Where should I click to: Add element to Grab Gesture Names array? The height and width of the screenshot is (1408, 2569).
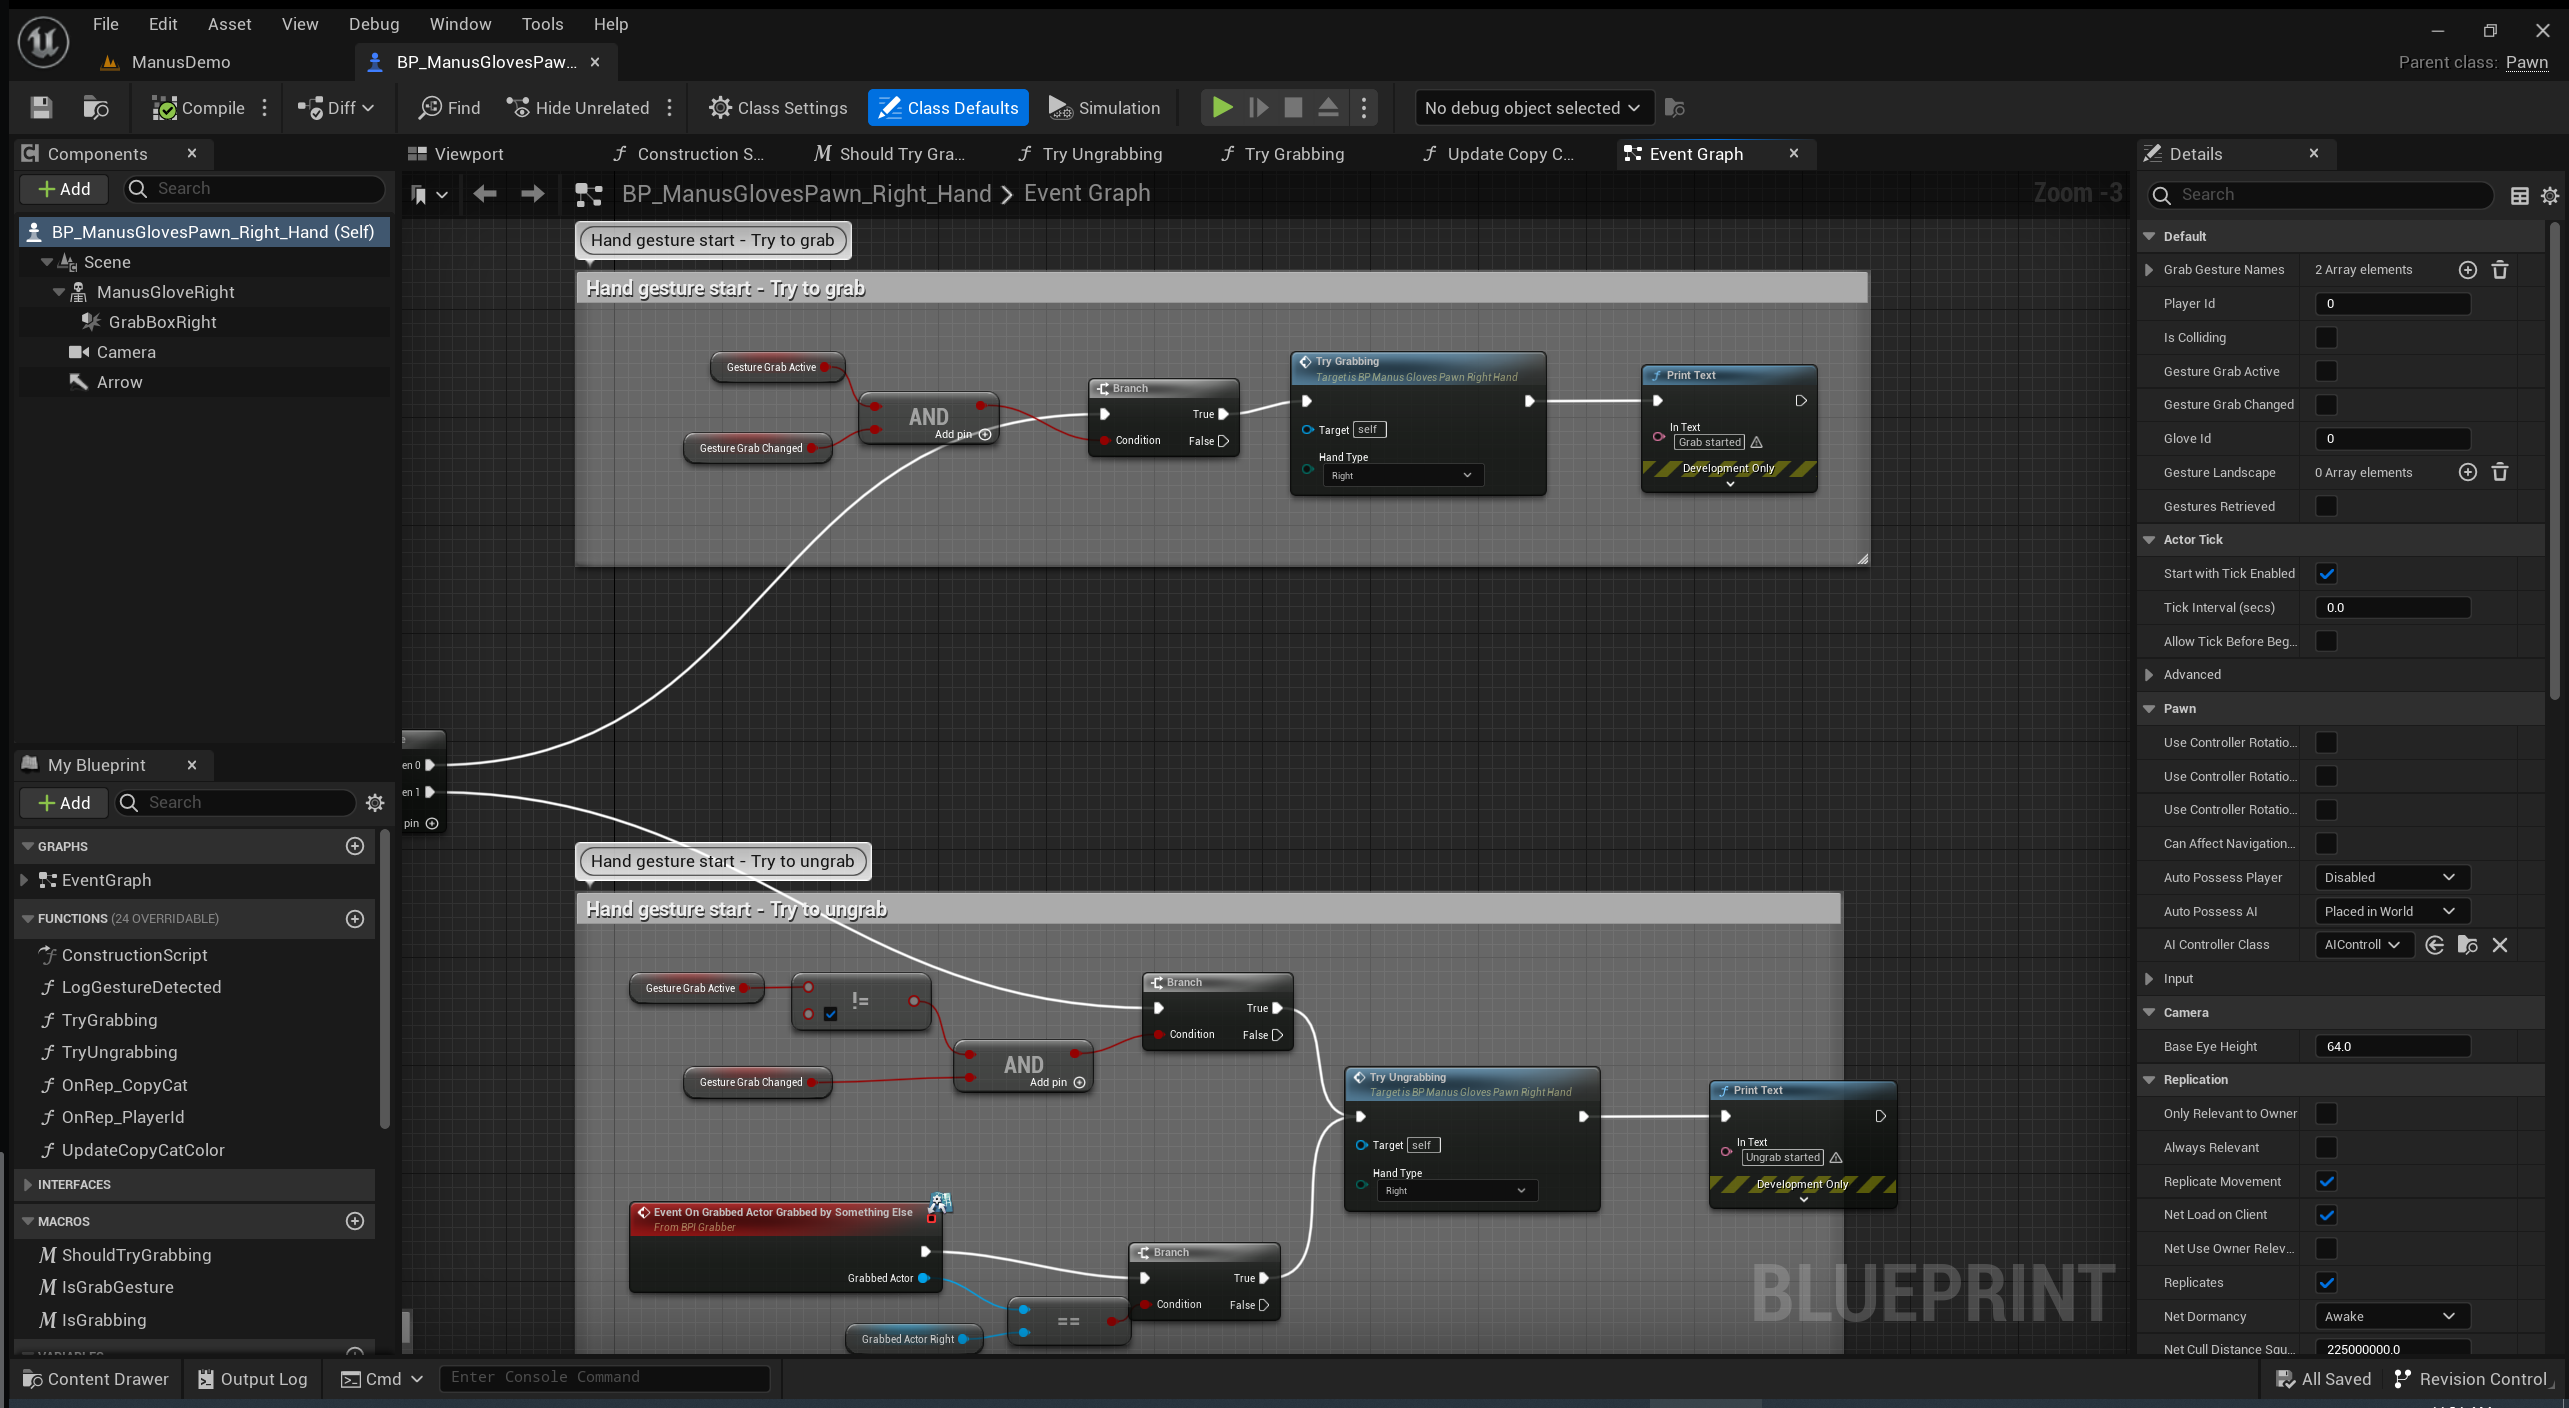pos(2467,270)
